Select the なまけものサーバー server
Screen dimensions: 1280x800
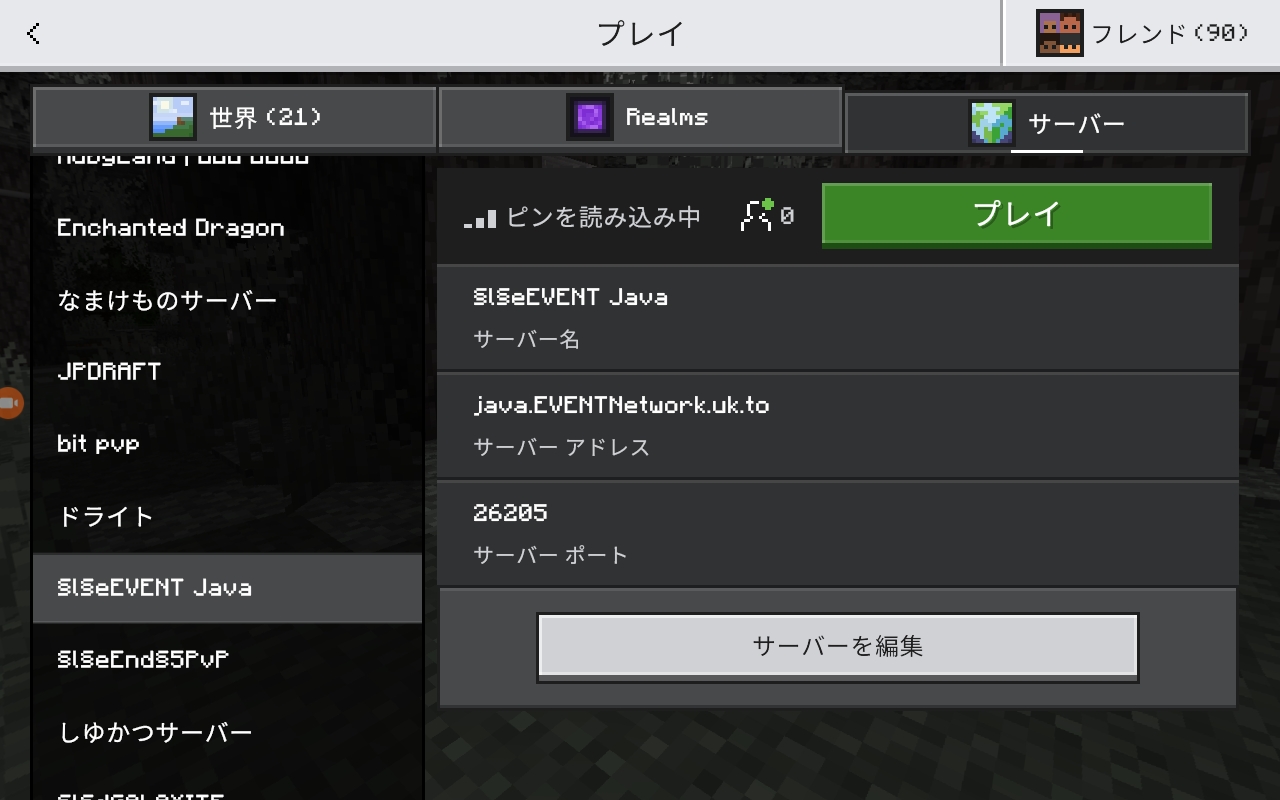[227, 300]
